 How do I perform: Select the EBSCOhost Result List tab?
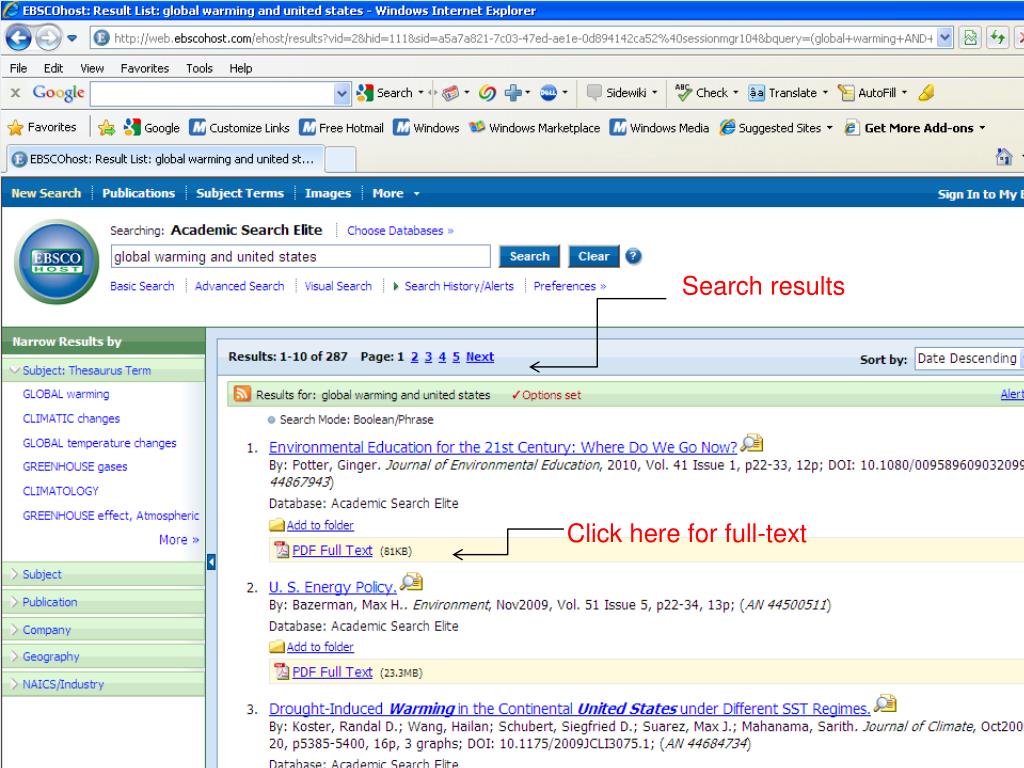(165, 159)
